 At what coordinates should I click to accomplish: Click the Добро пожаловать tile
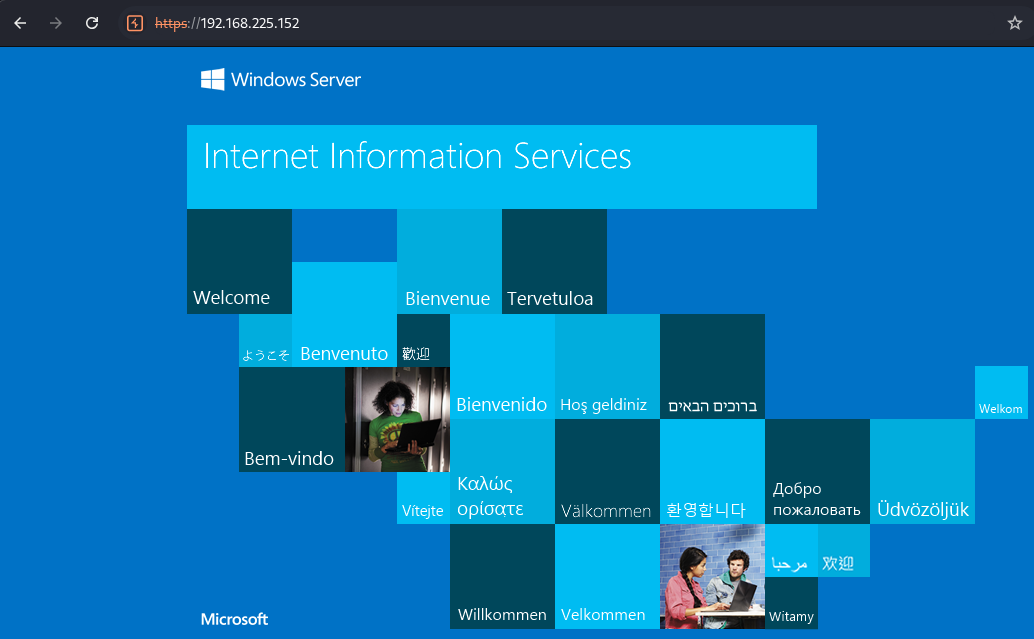pyautogui.click(x=817, y=472)
